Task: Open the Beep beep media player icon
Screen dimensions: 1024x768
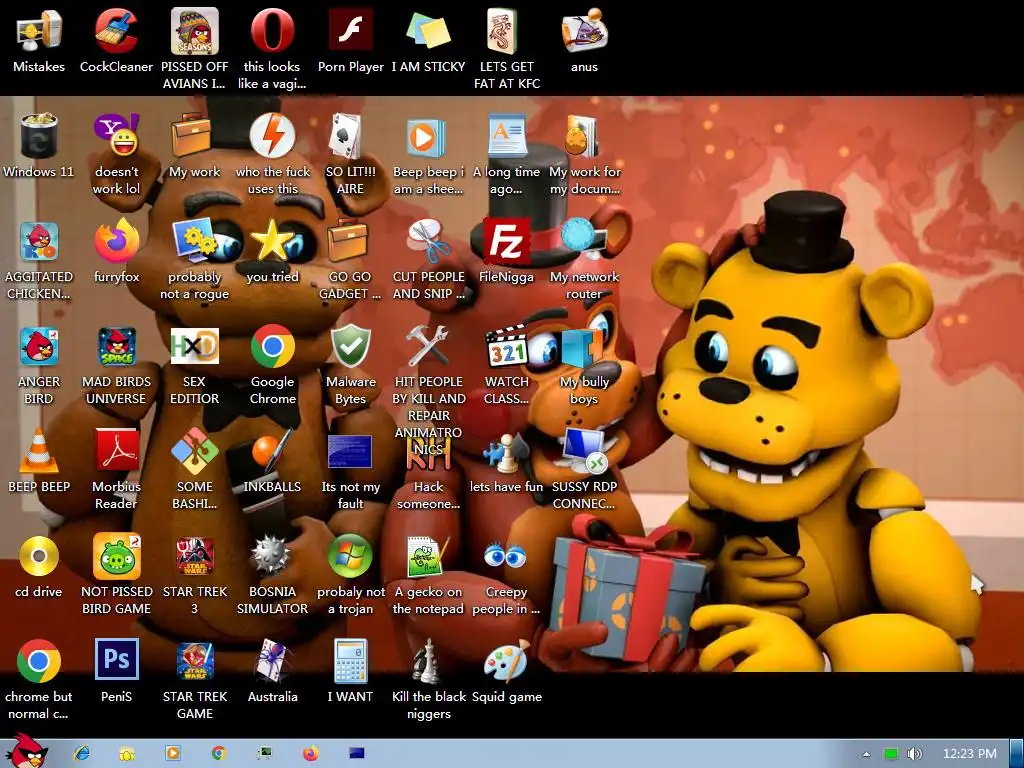Action: click(x=428, y=136)
